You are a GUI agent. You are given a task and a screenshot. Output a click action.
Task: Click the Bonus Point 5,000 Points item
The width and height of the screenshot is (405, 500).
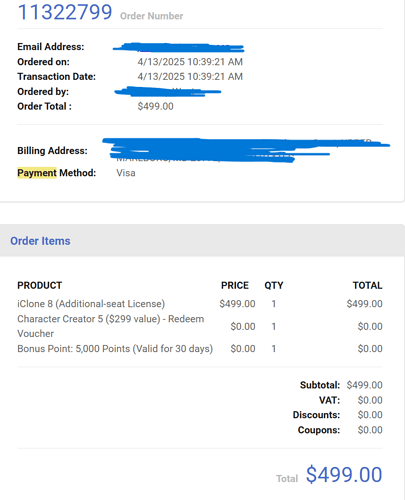click(115, 349)
